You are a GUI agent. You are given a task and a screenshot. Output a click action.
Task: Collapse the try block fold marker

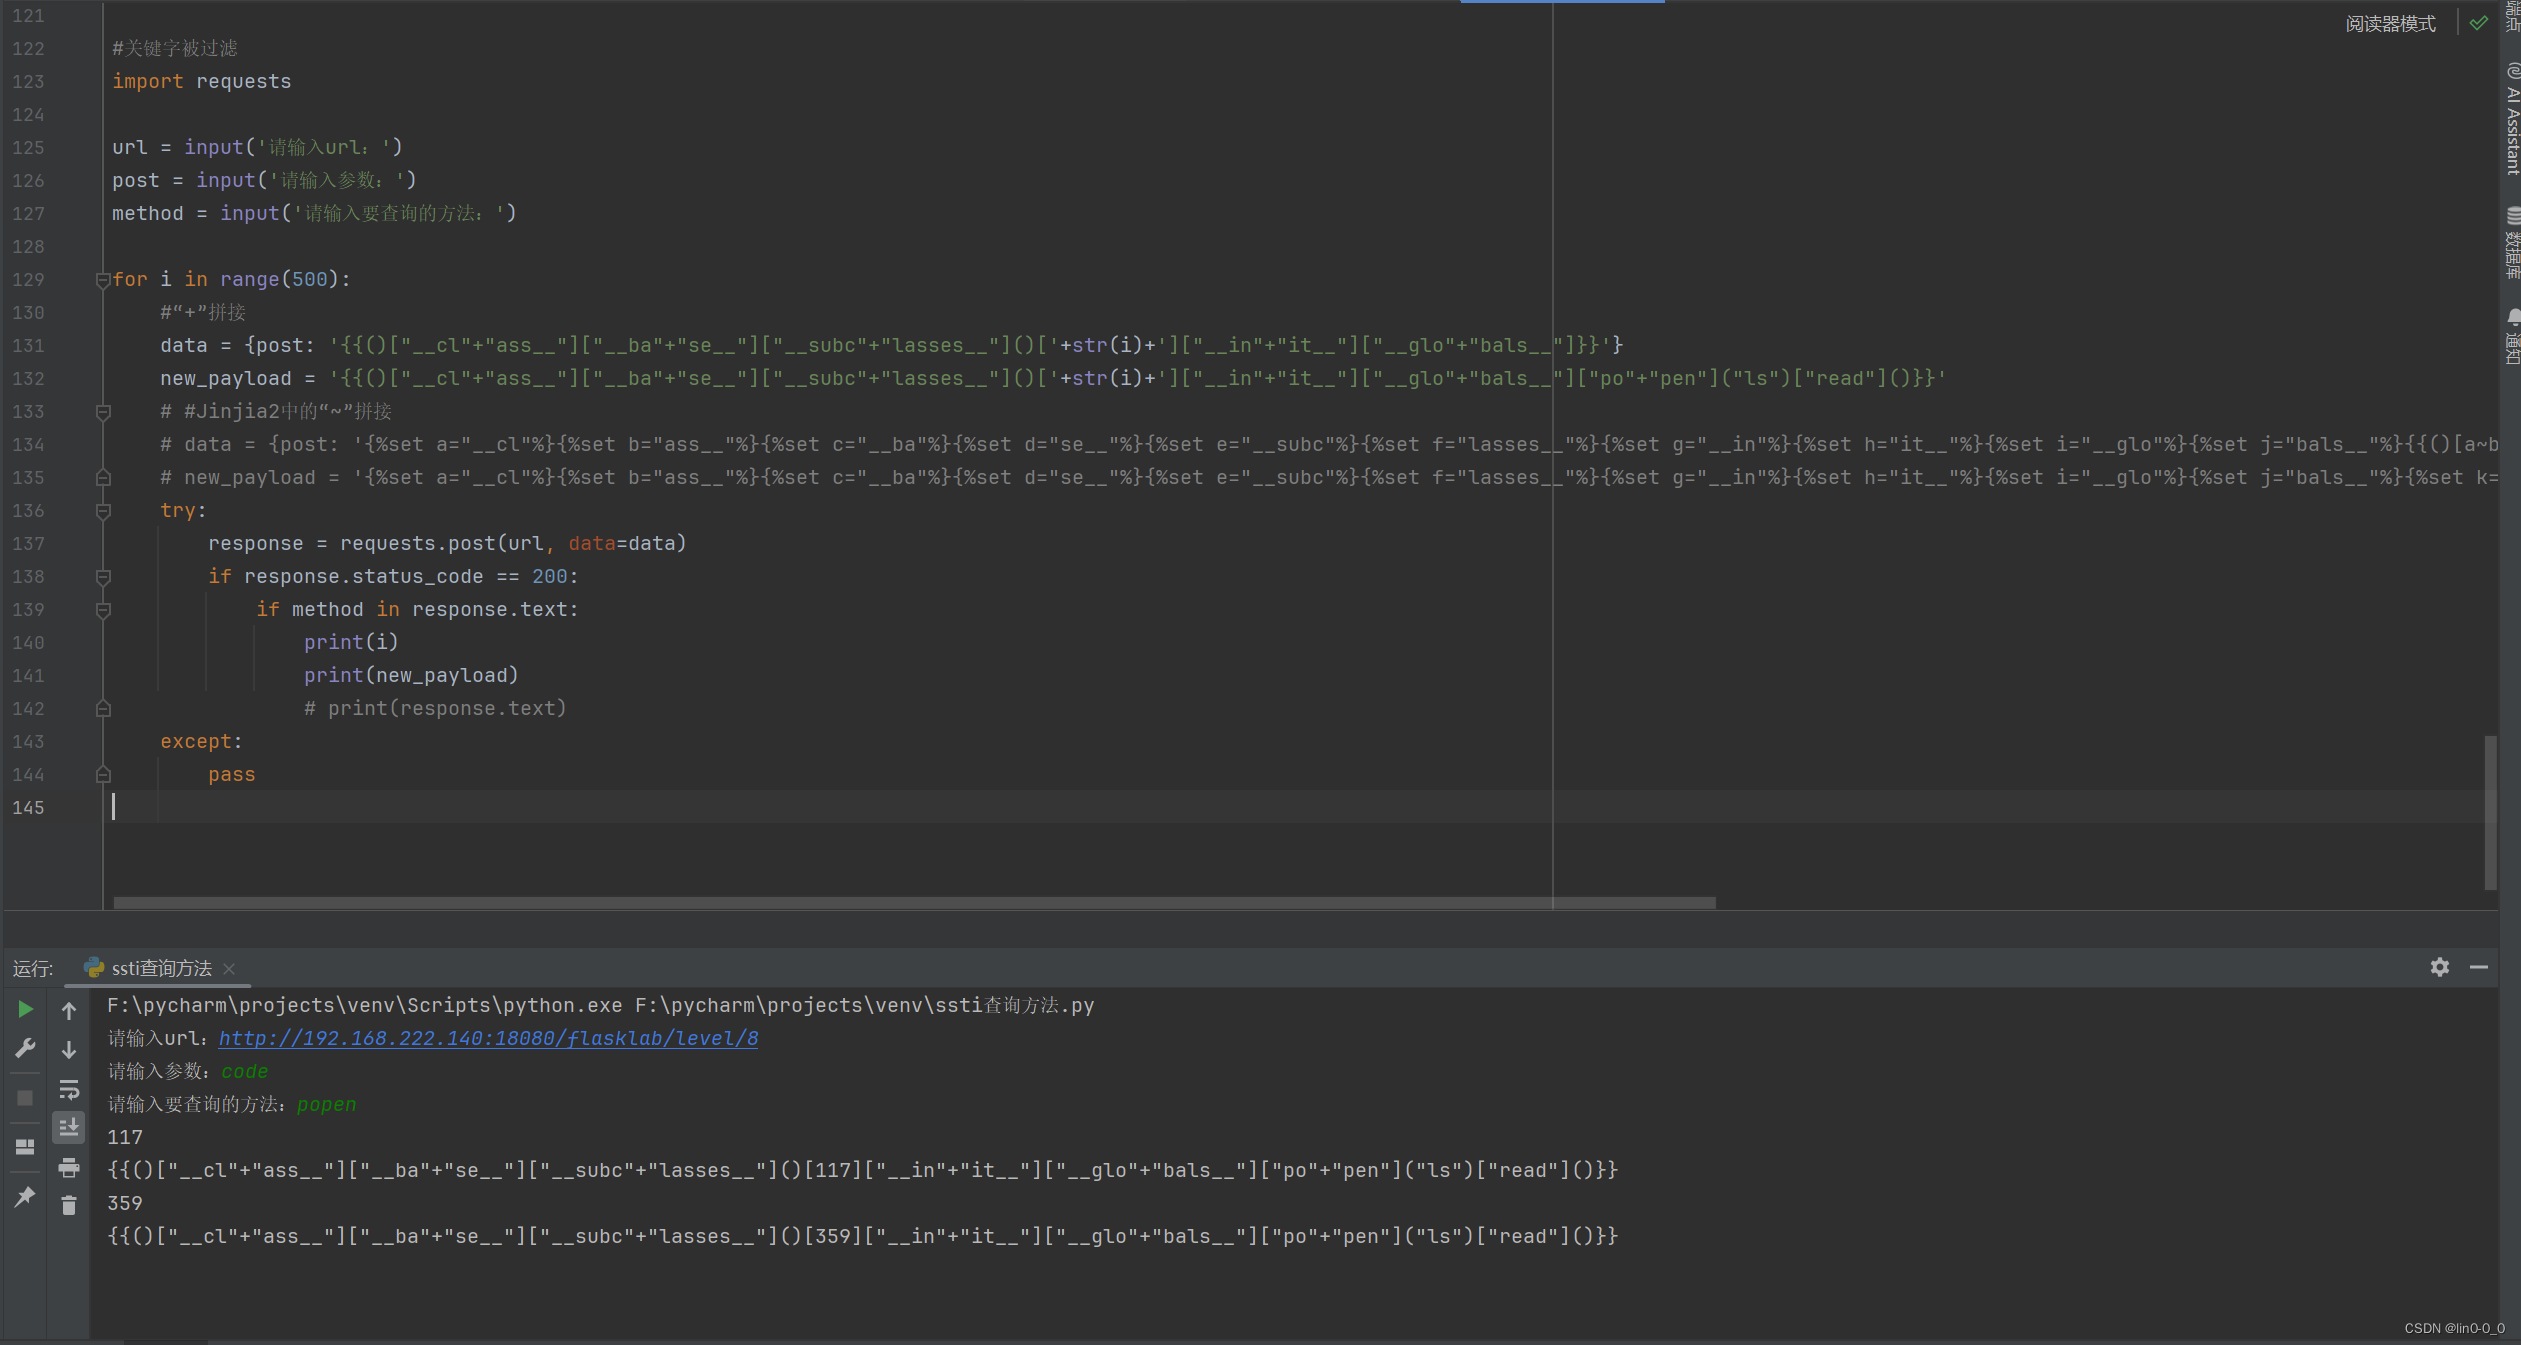coord(102,511)
